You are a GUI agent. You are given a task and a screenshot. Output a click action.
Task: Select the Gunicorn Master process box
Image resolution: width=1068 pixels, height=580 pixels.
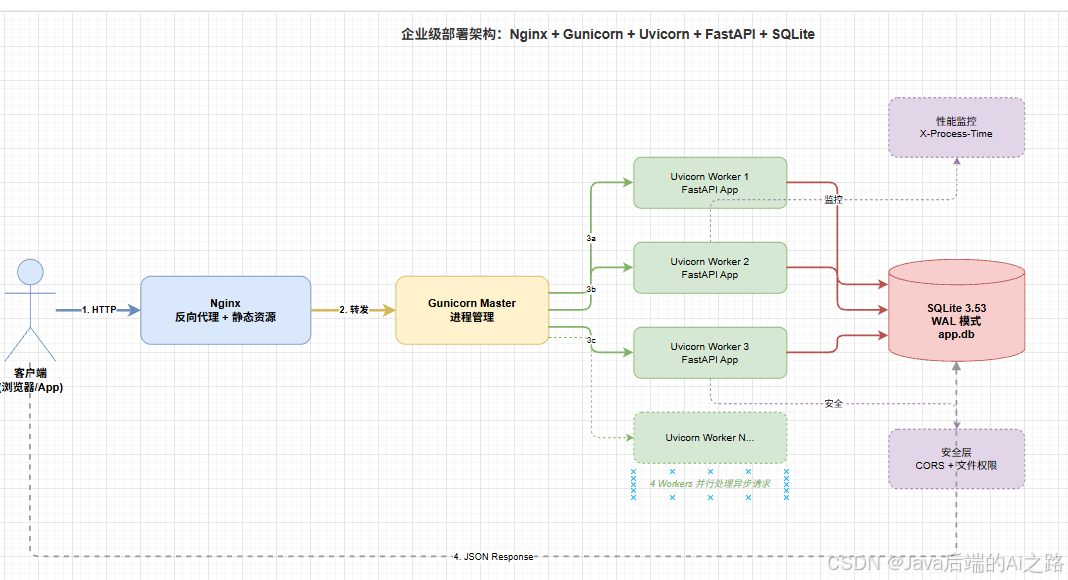pyautogui.click(x=472, y=310)
